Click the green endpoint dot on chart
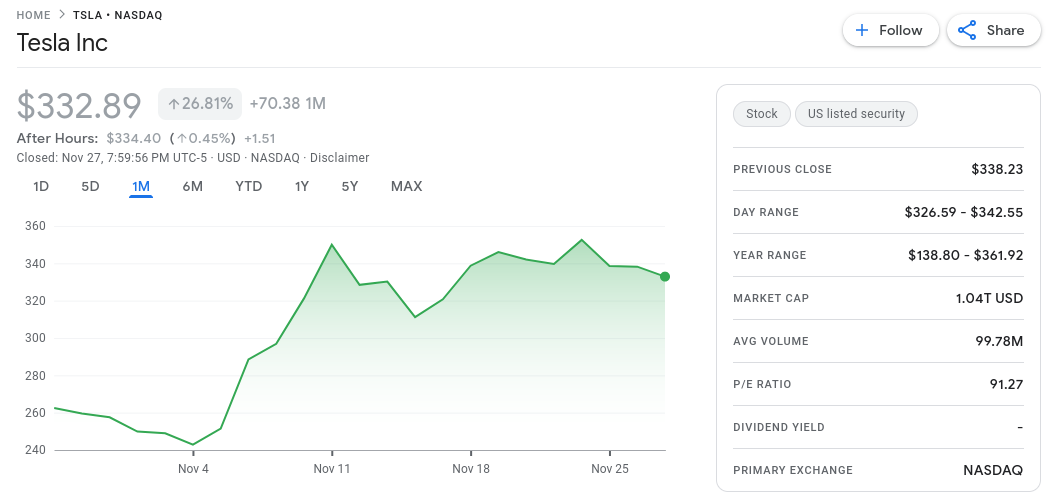 pyautogui.click(x=665, y=277)
